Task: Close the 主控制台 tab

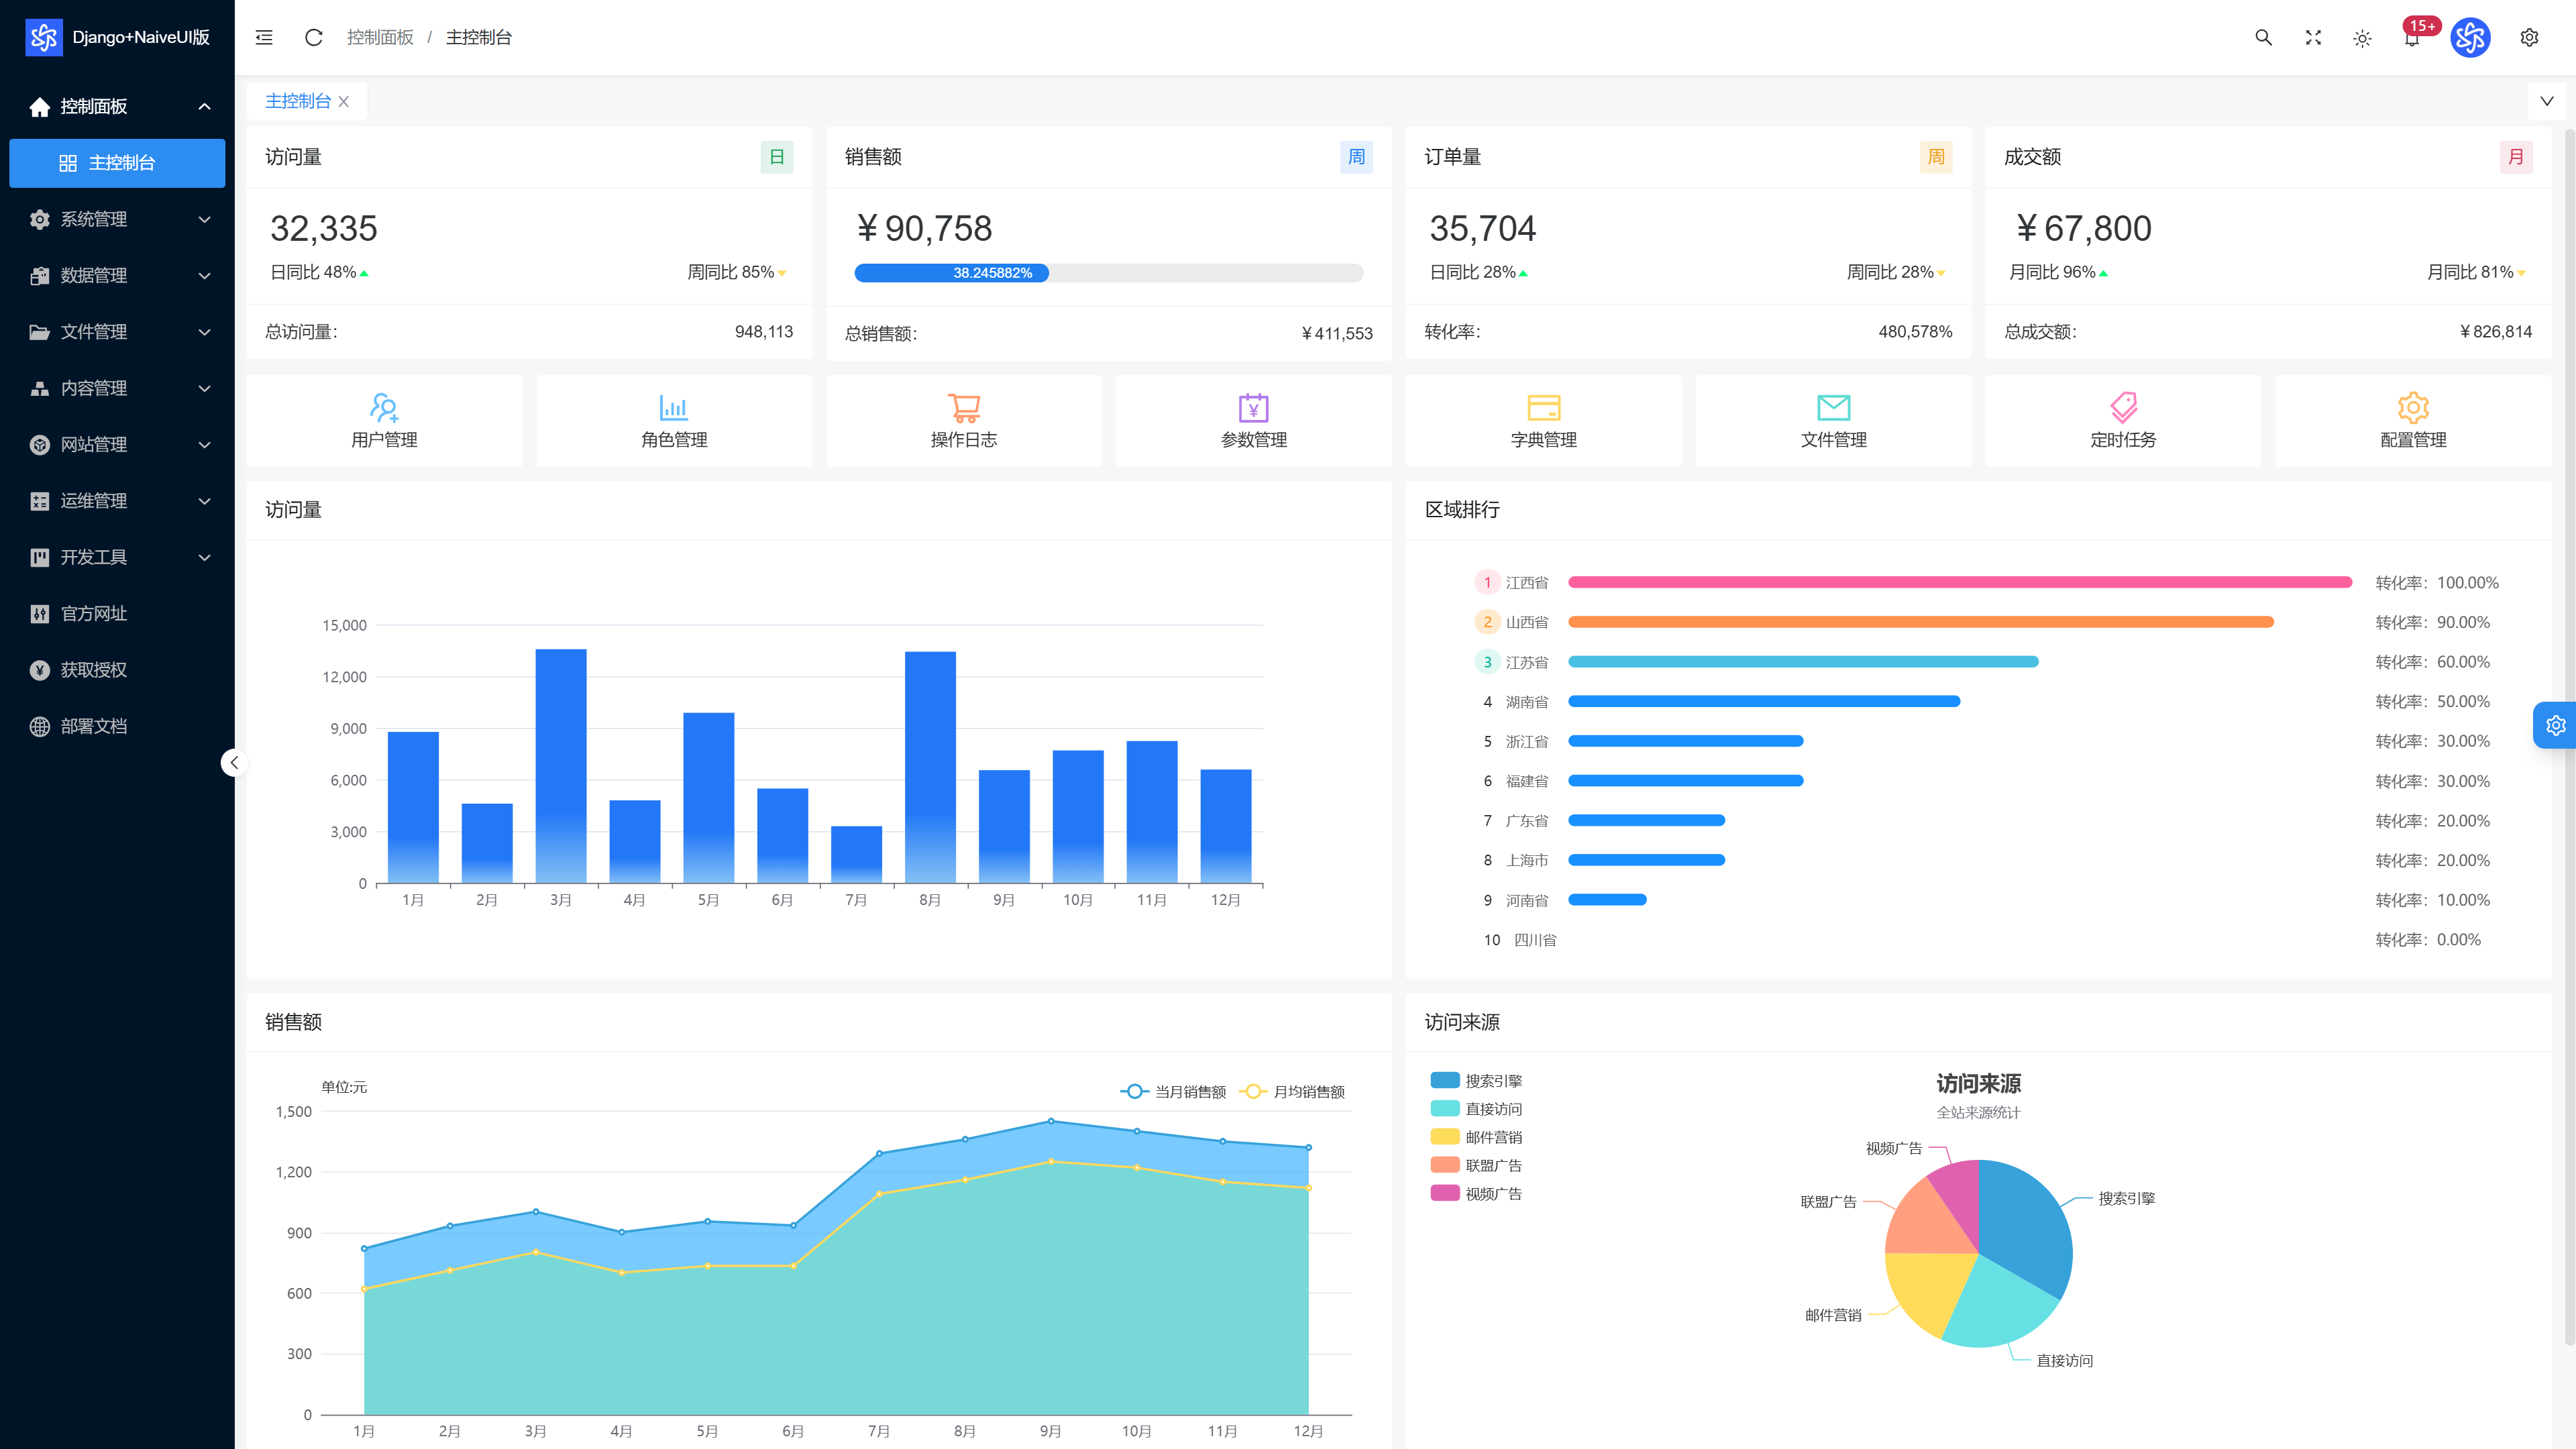Action: point(344,101)
